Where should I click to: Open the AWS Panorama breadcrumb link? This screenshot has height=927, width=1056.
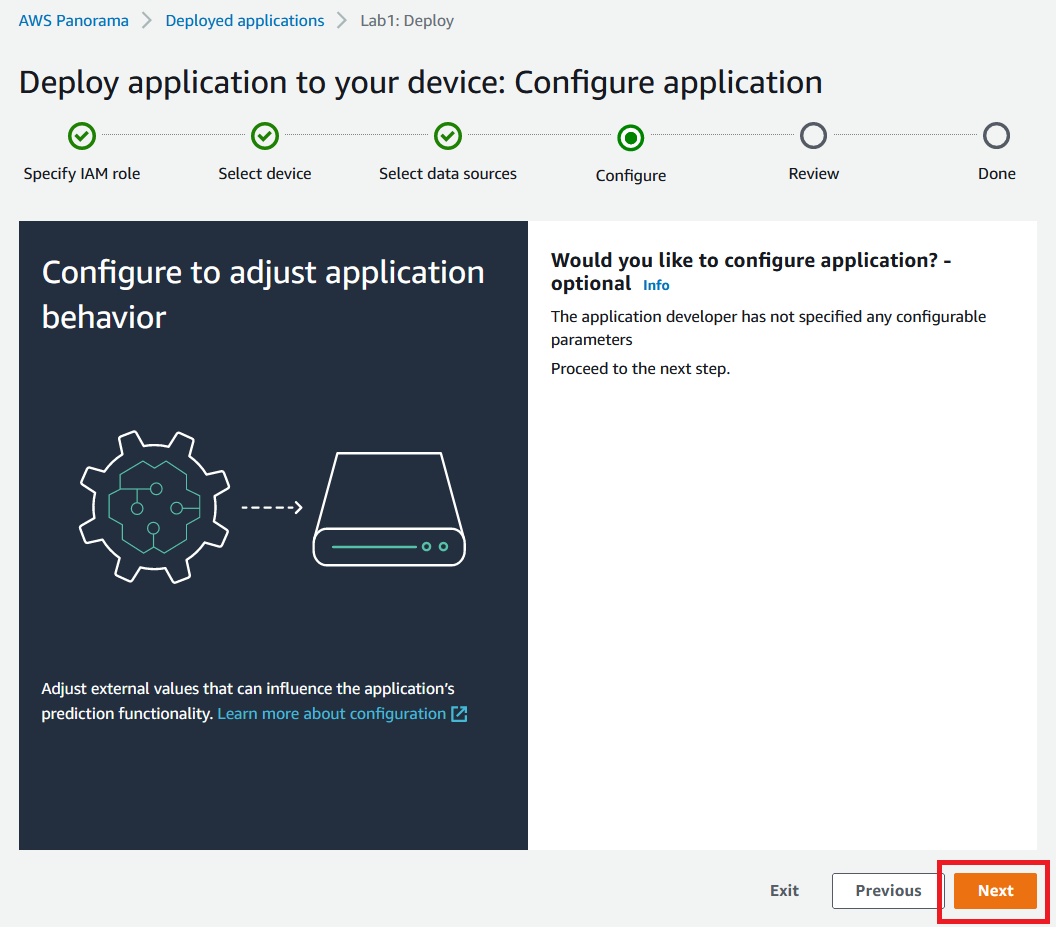(x=73, y=21)
